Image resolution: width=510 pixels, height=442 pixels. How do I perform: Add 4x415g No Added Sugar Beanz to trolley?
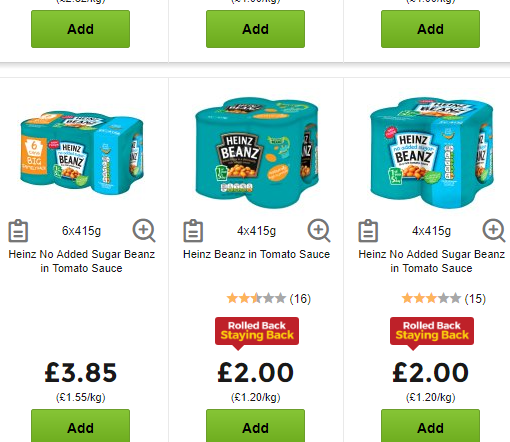(x=430, y=426)
